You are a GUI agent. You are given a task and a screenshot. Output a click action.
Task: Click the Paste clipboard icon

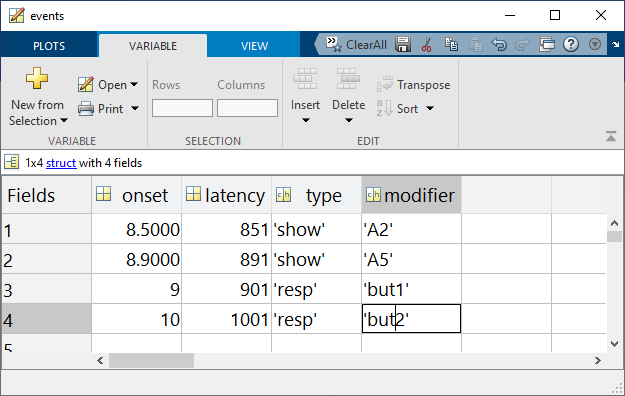475,44
